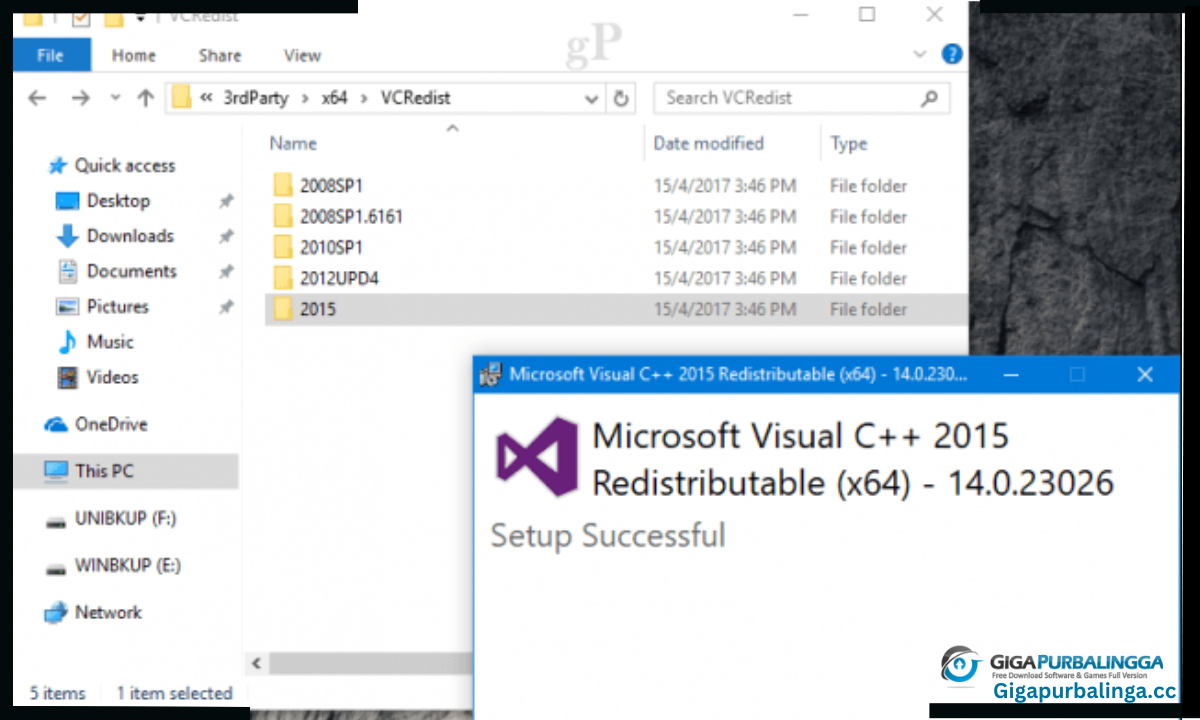1200x720 pixels.
Task: Open the File tab in Explorer
Action: (51, 55)
